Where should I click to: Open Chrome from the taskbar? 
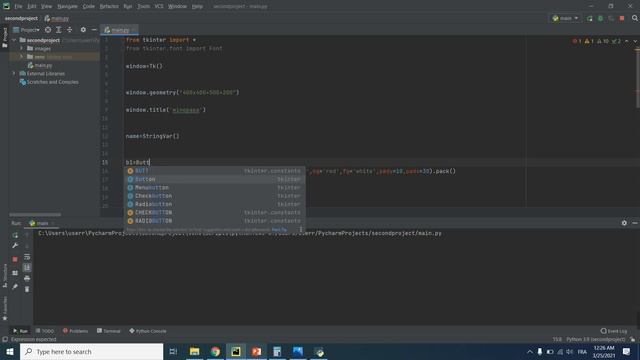point(215,351)
